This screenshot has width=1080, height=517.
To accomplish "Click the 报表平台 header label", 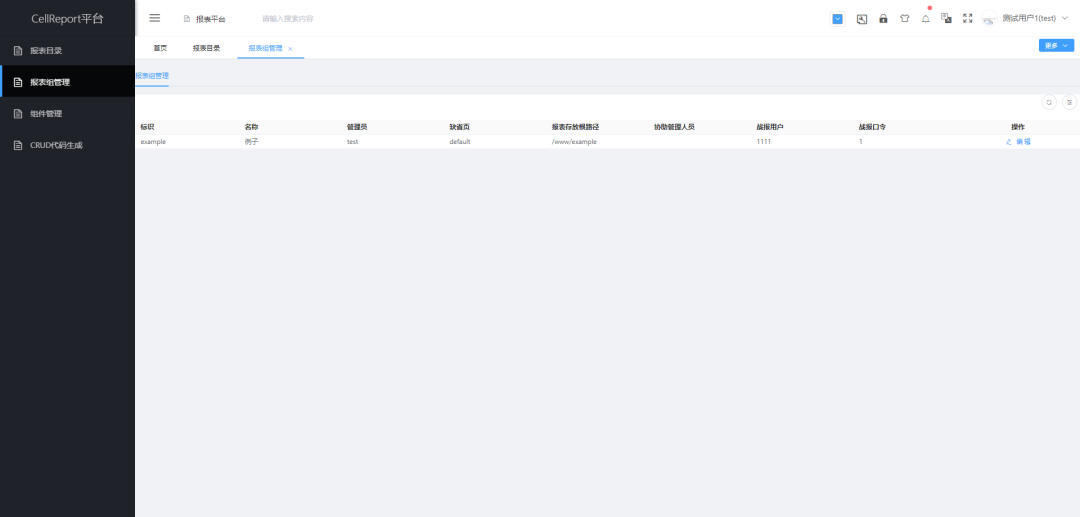I will (x=210, y=19).
